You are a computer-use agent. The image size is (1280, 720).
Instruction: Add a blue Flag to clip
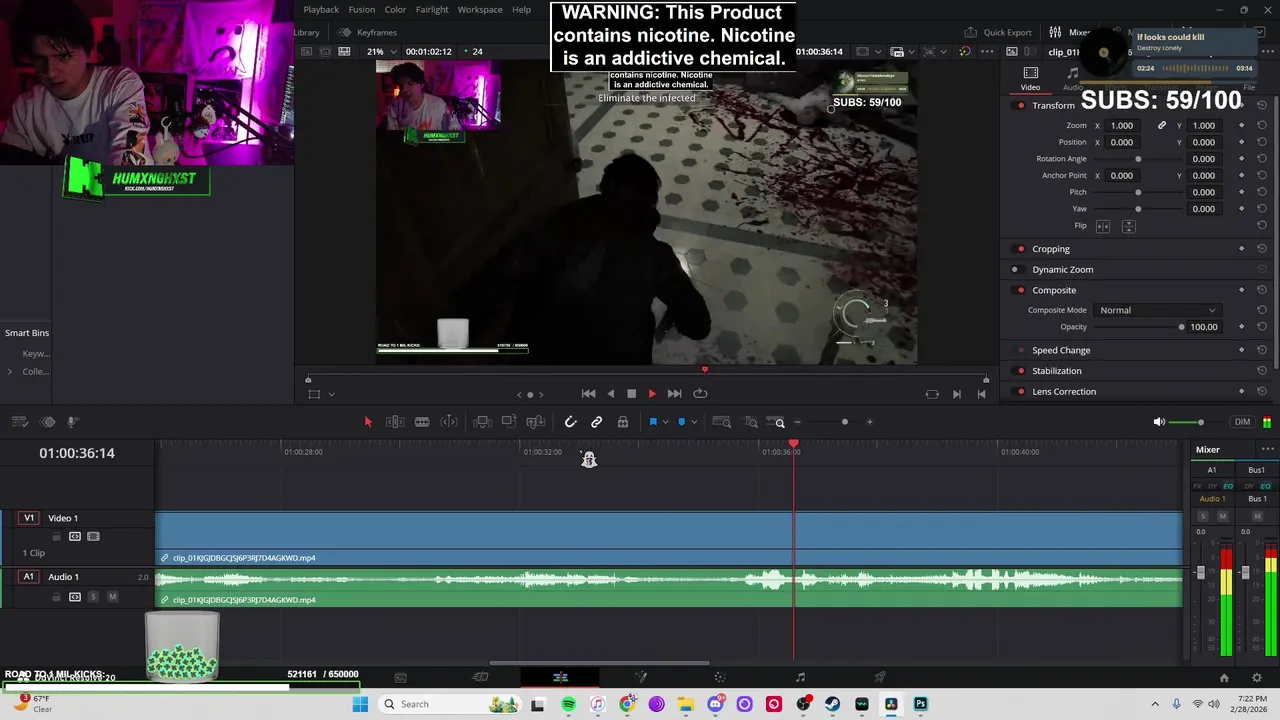[x=653, y=422]
